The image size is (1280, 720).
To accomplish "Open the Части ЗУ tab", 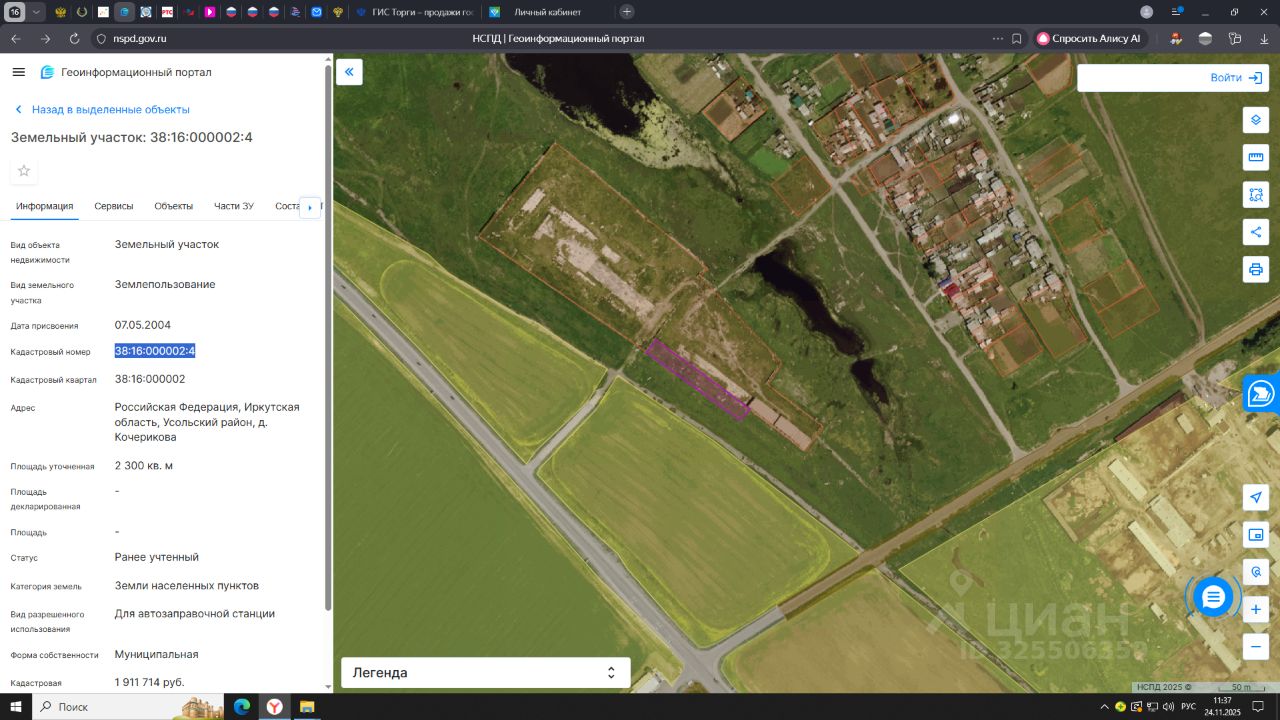I will click(x=234, y=206).
